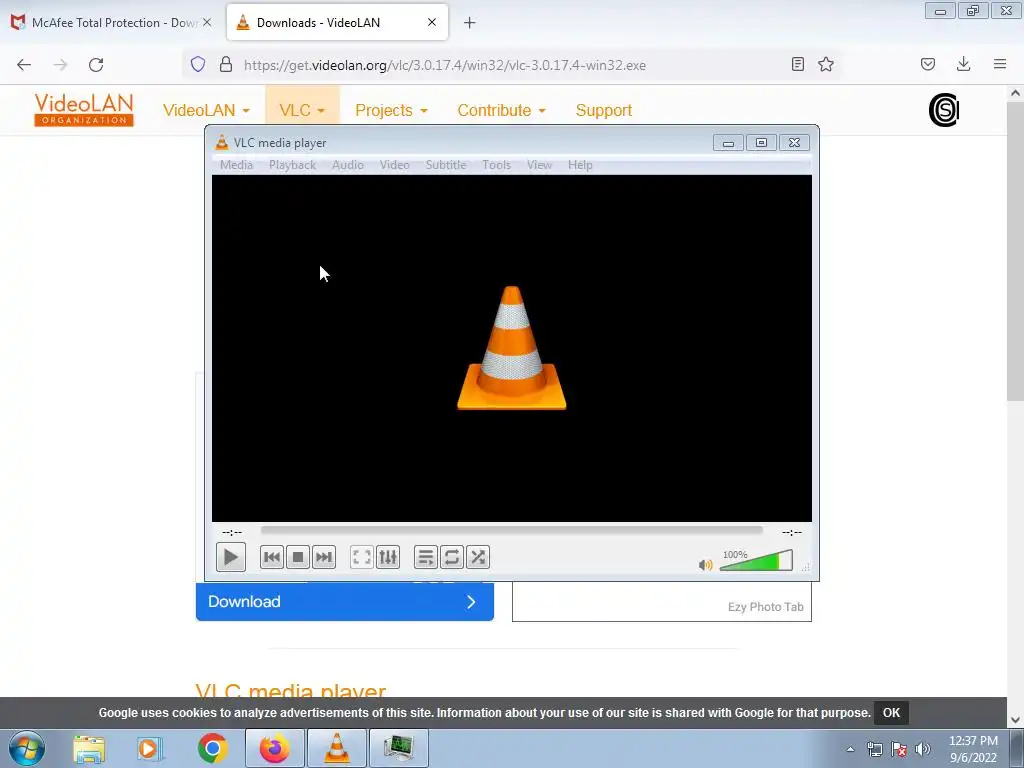Image resolution: width=1024 pixels, height=768 pixels.
Task: Open Google Chrome from the taskbar
Action: [x=212, y=748]
